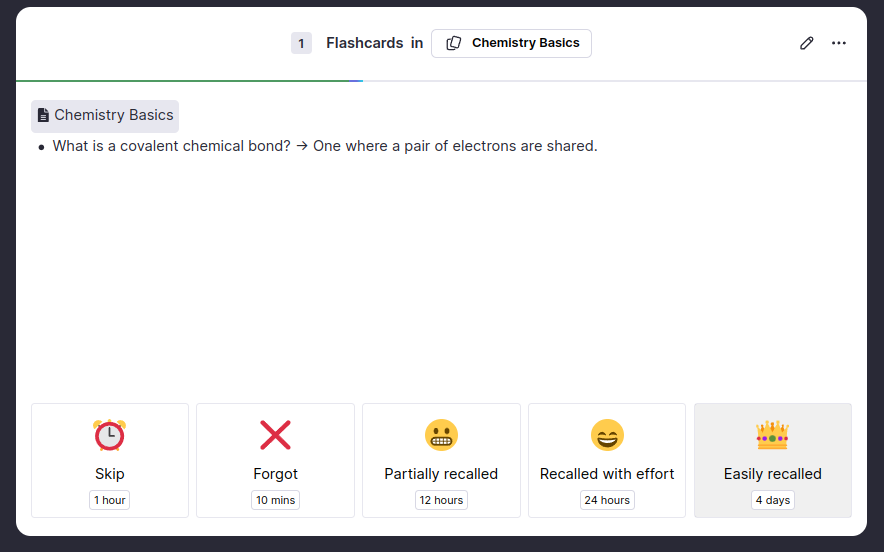The height and width of the screenshot is (552, 884).
Task: Click the 1 hour interval badge
Action: (110, 500)
